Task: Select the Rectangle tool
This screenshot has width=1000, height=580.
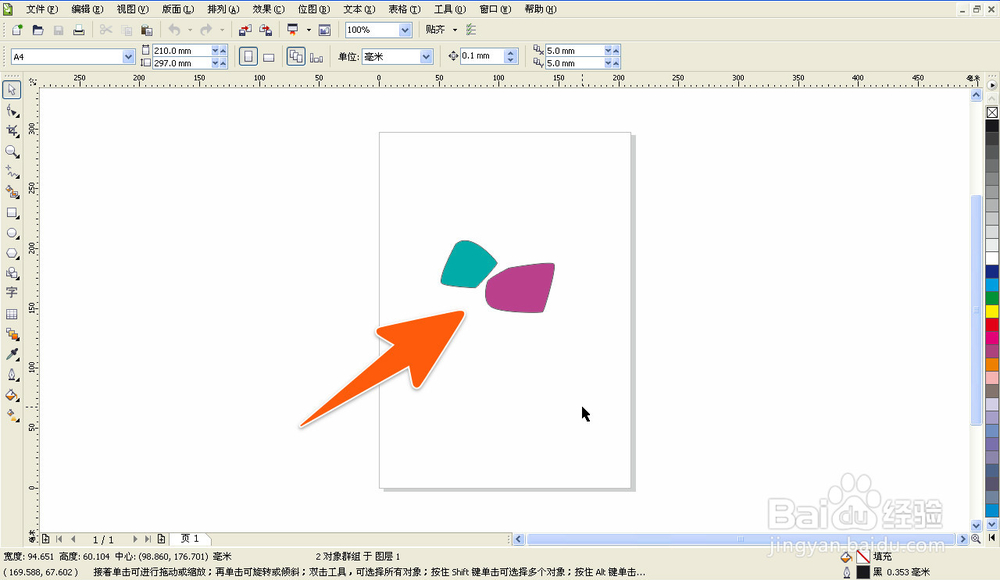Action: [x=11, y=212]
